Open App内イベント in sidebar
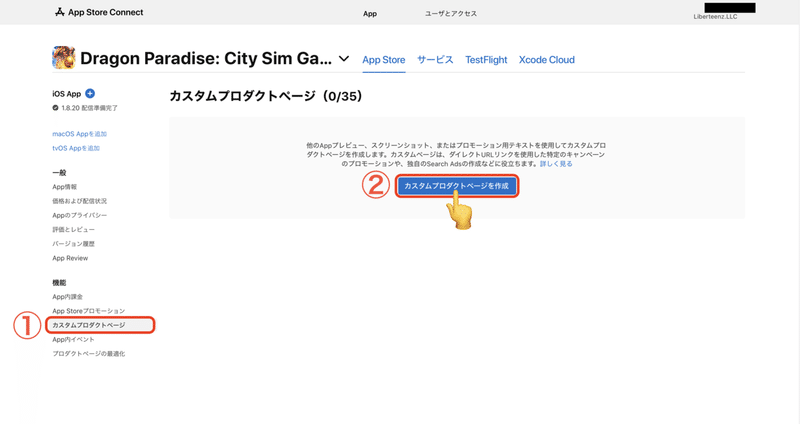The image size is (800, 424). click(73, 339)
